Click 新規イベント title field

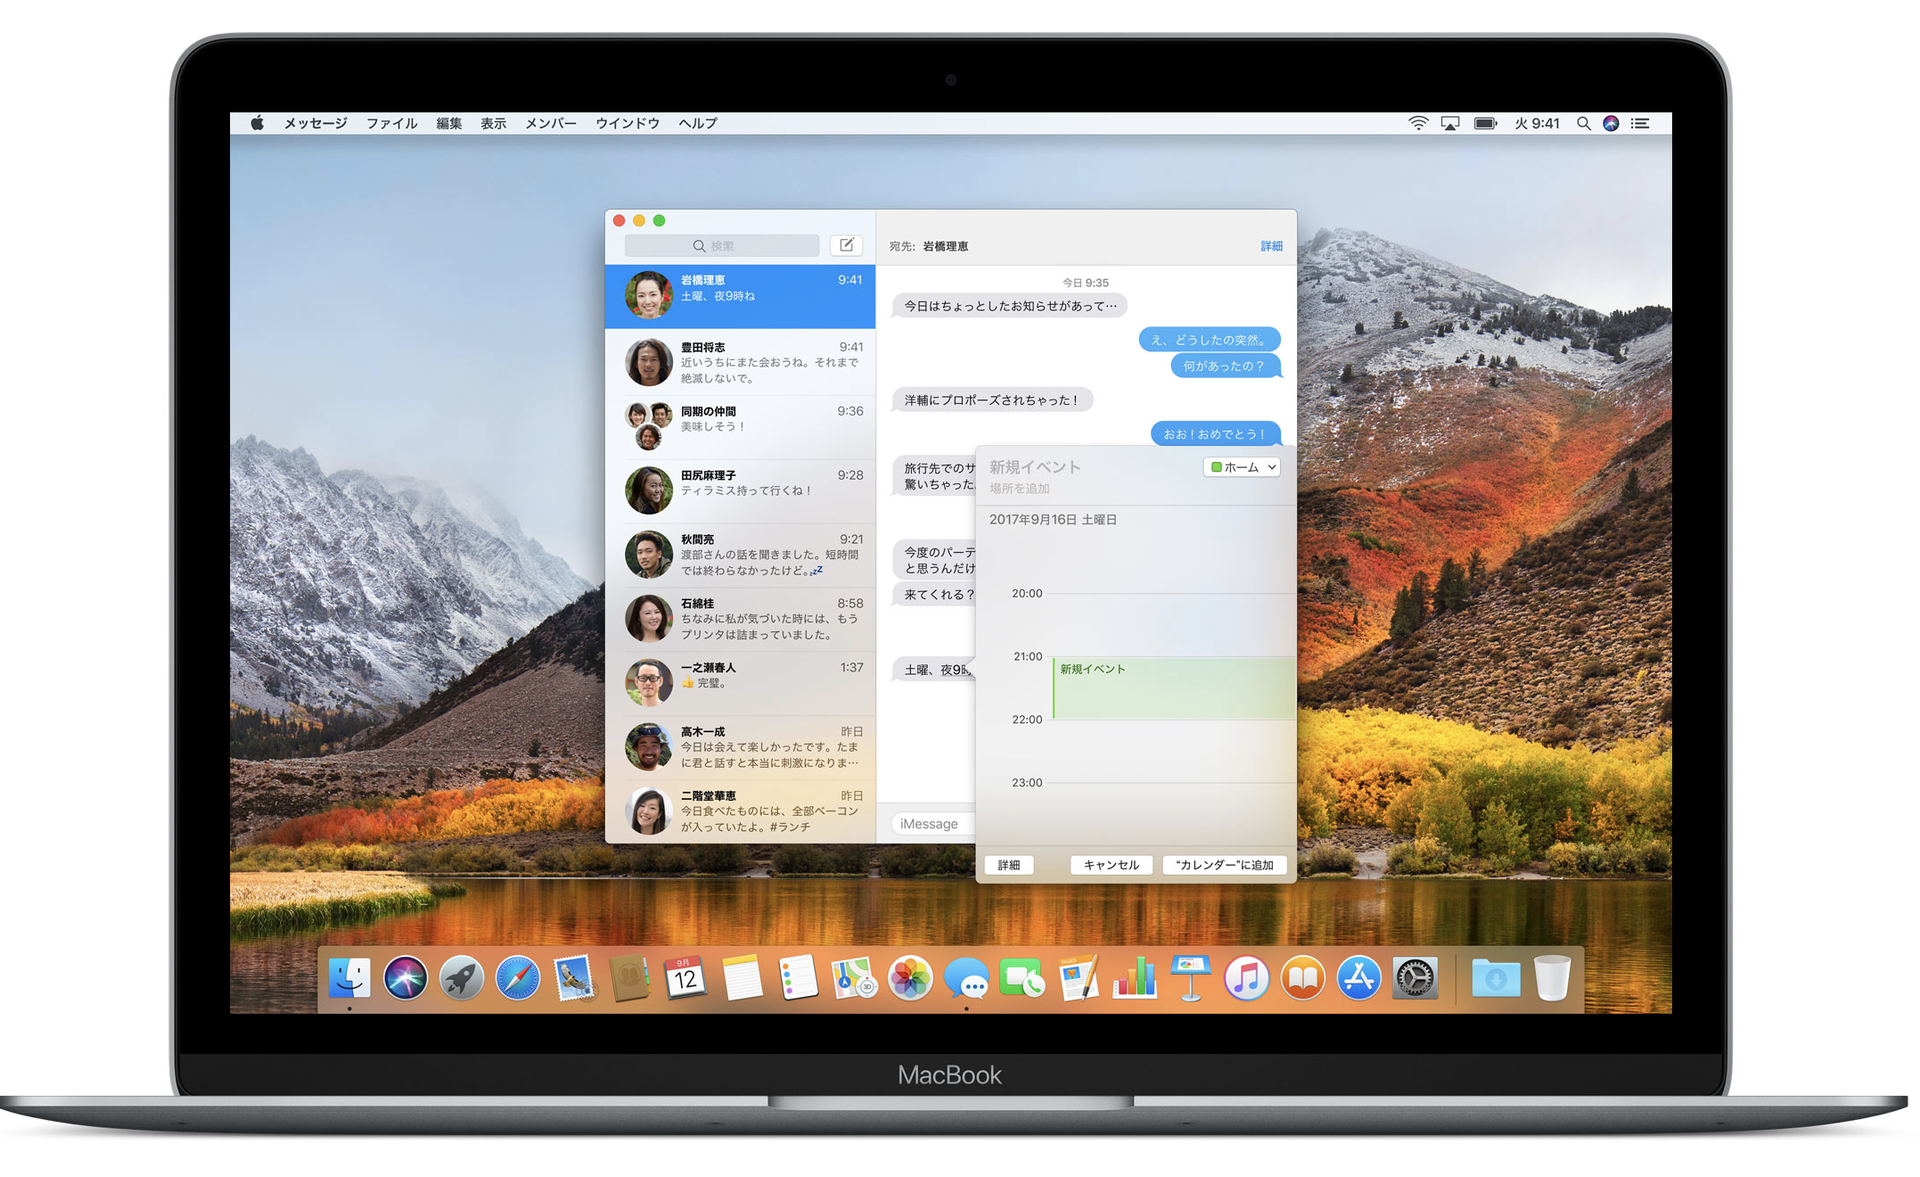pyautogui.click(x=1035, y=467)
